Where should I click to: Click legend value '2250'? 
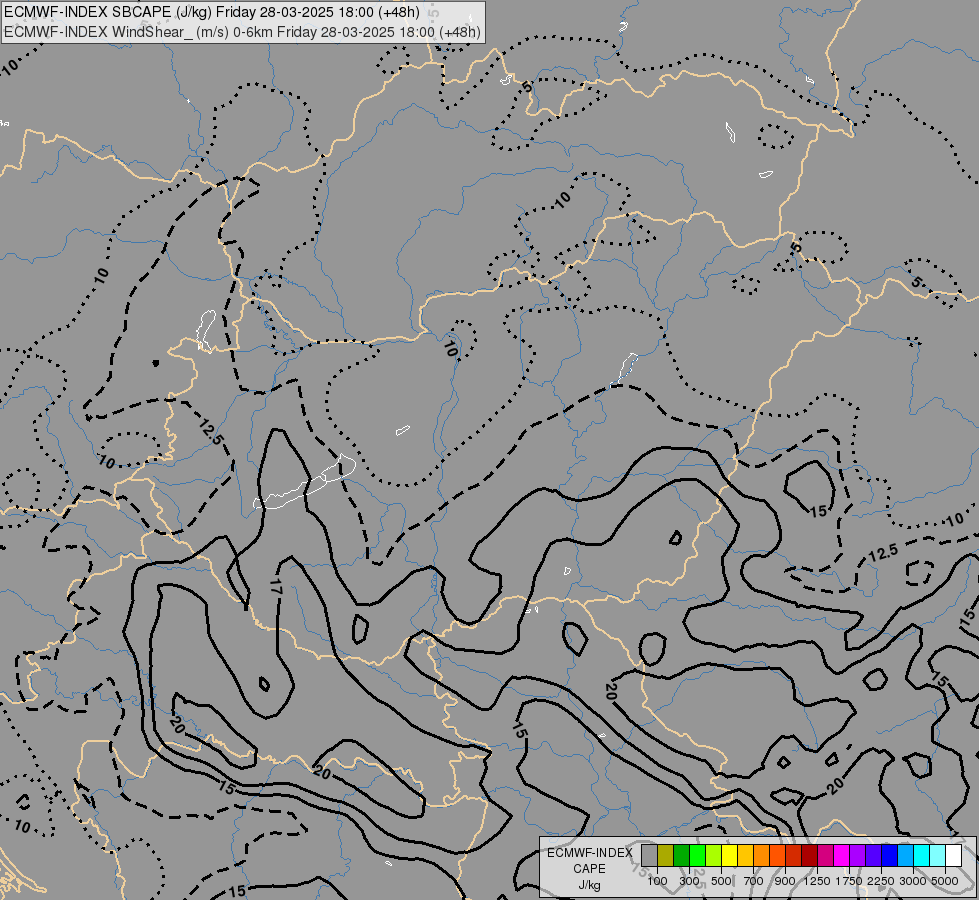pos(881,881)
